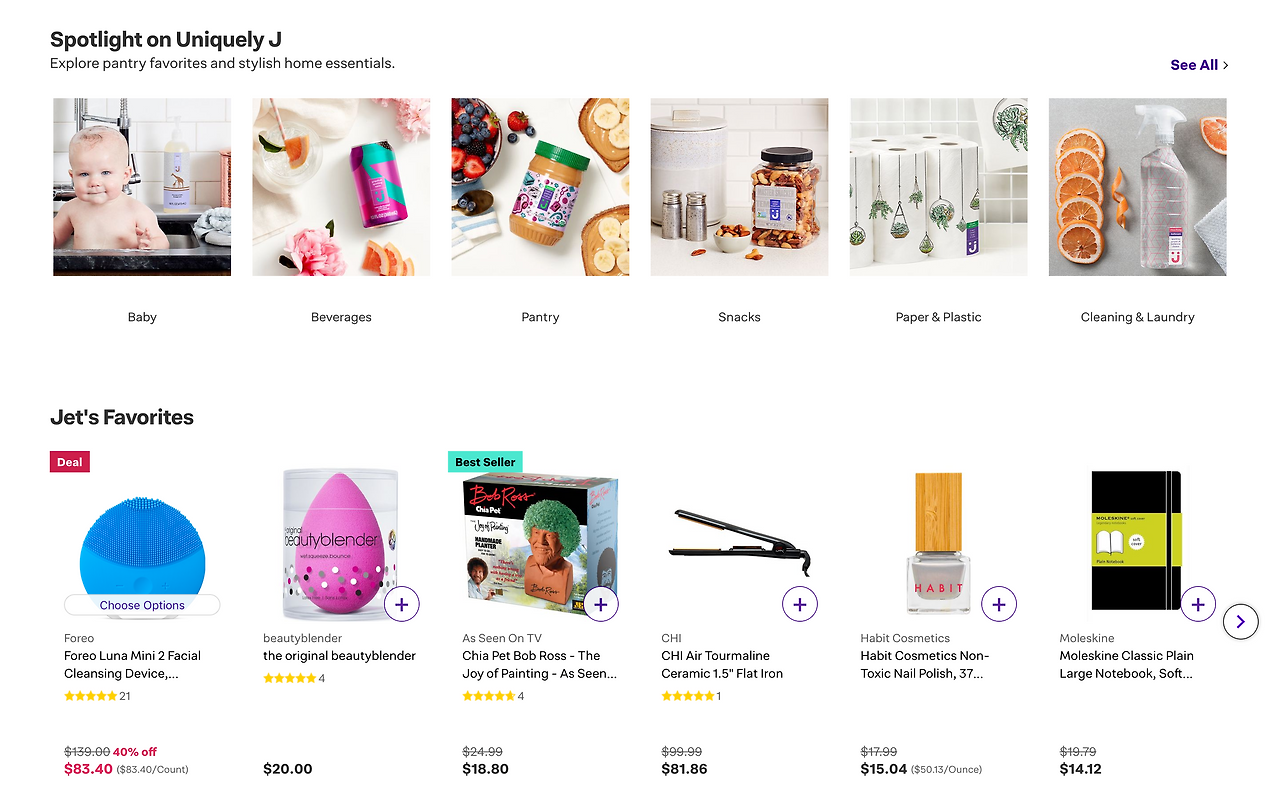Add Moleskine Classic Notebook to cart
Screen dimensions: 1280x803
tap(1197, 604)
